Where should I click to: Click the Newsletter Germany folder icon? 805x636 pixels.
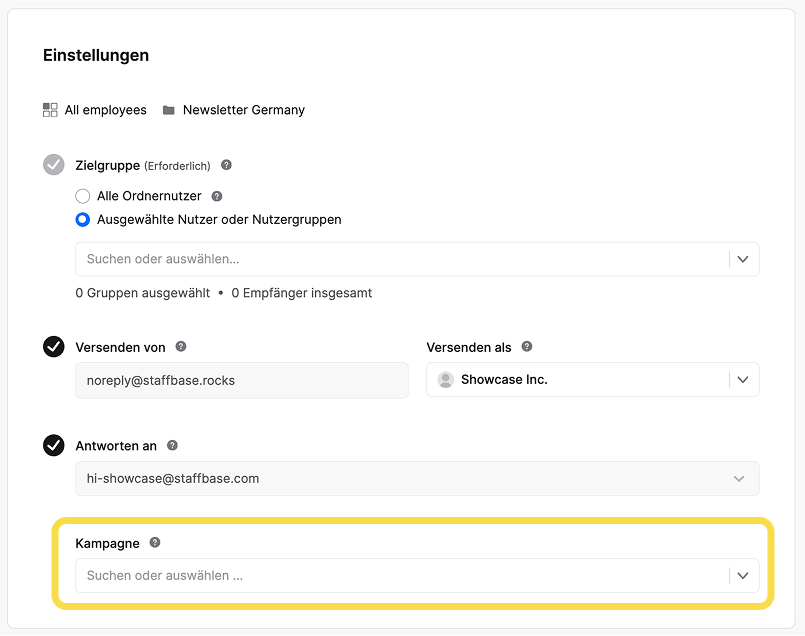(x=168, y=110)
